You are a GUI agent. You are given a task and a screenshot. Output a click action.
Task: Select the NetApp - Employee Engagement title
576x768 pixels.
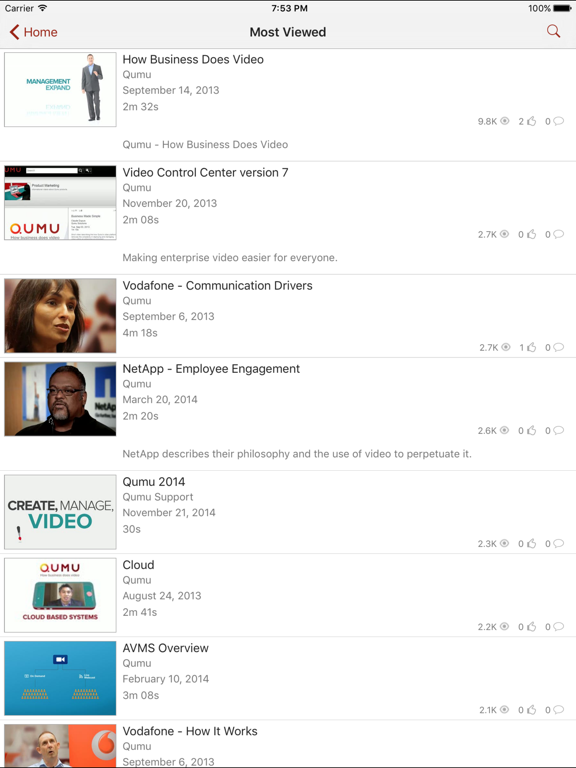click(211, 369)
